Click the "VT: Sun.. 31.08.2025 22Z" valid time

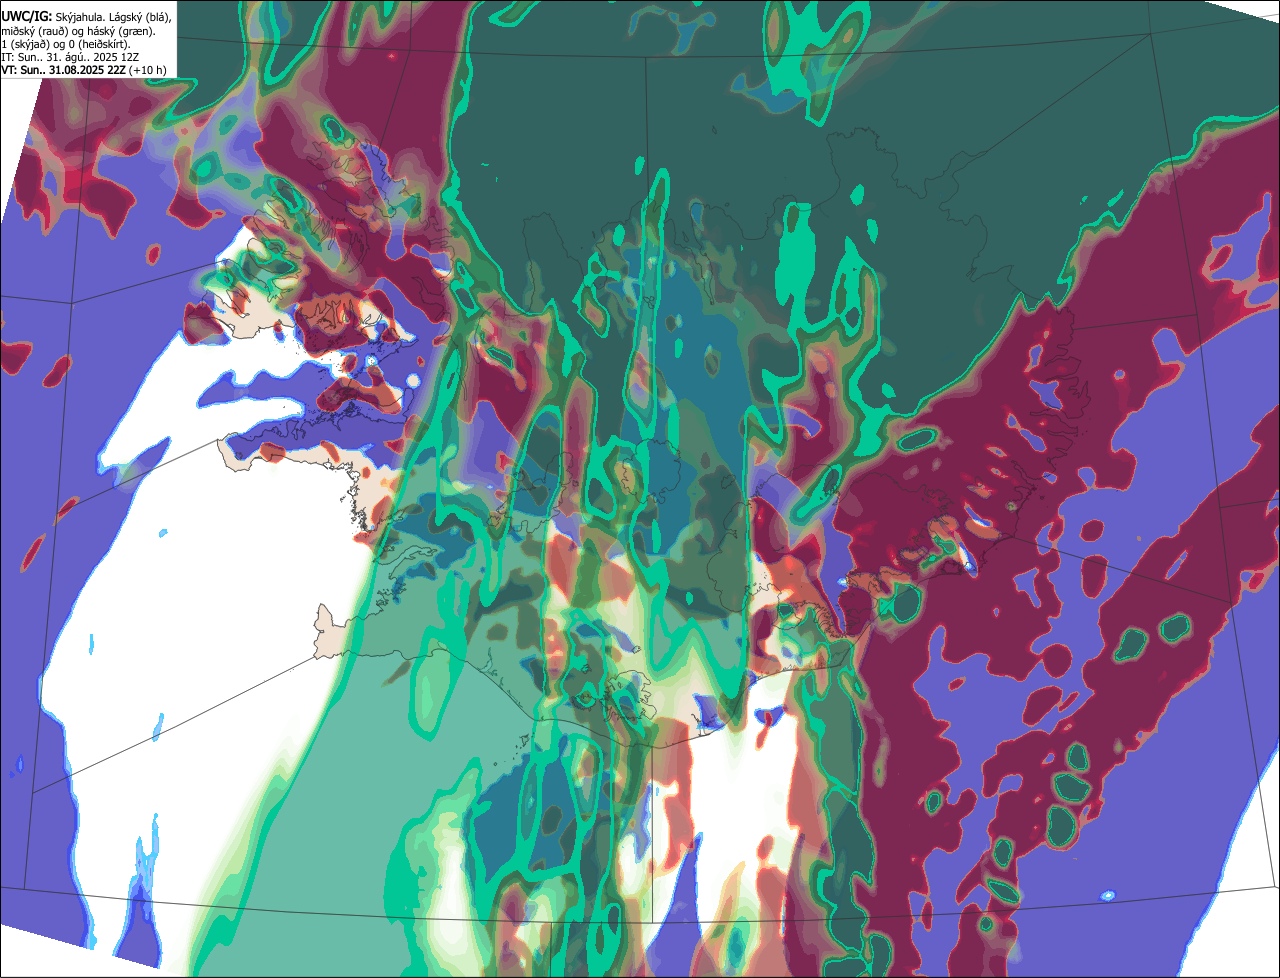tap(63, 70)
